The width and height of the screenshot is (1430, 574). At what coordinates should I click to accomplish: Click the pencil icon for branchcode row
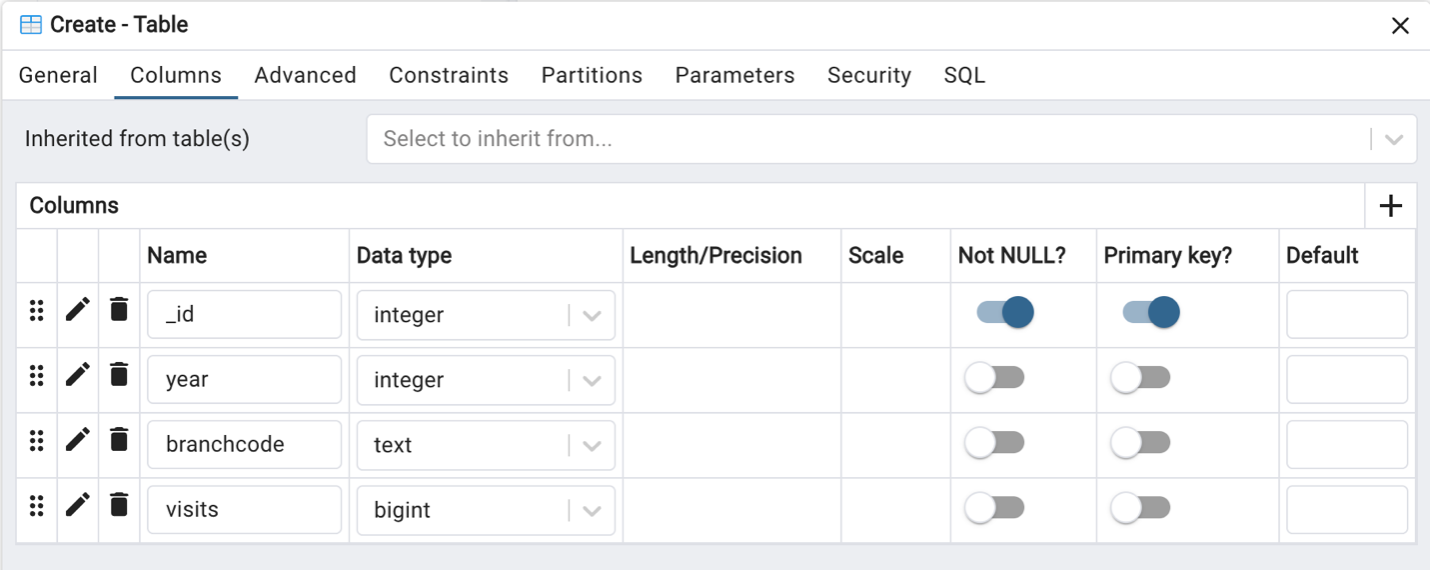coord(77,440)
